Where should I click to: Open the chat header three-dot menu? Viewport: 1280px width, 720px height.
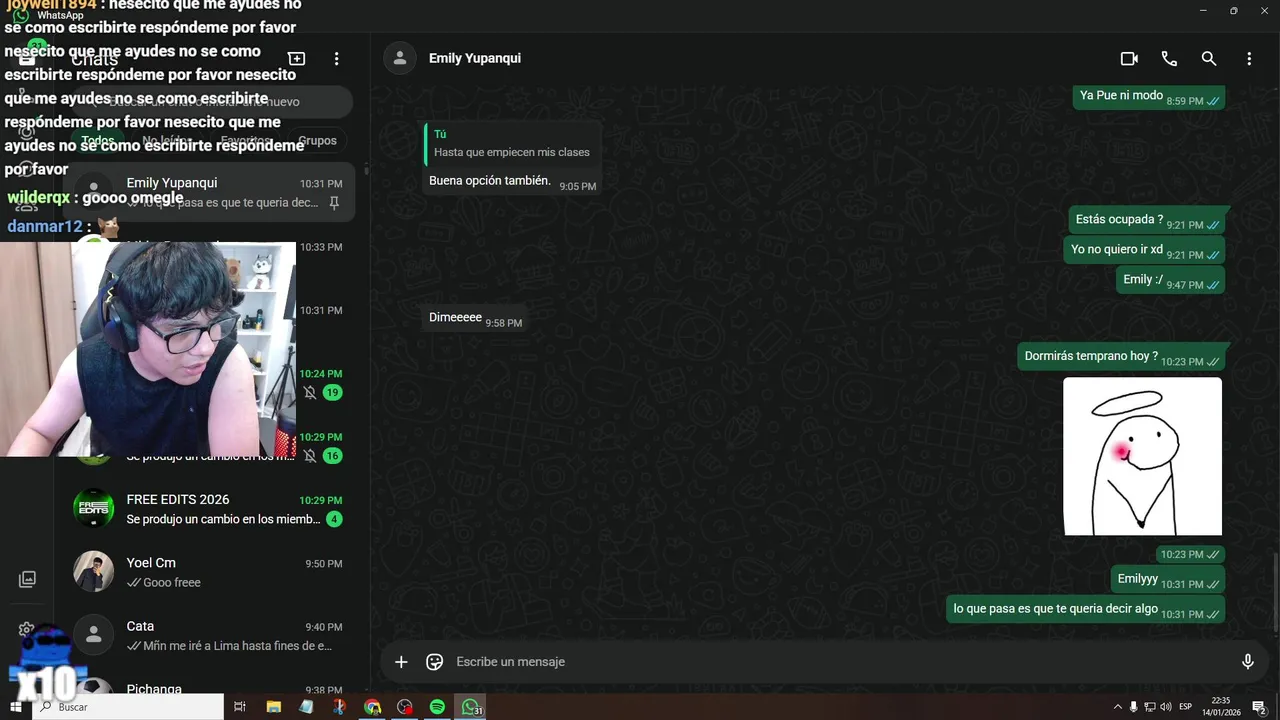pos(1249,59)
